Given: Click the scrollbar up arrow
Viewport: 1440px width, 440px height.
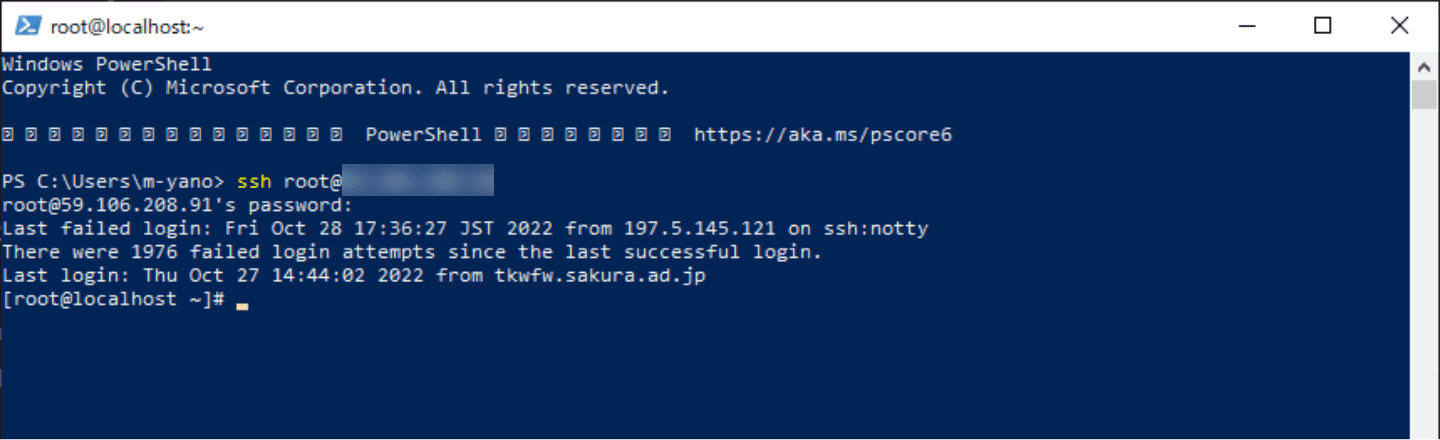Looking at the screenshot, I should pos(1424,66).
